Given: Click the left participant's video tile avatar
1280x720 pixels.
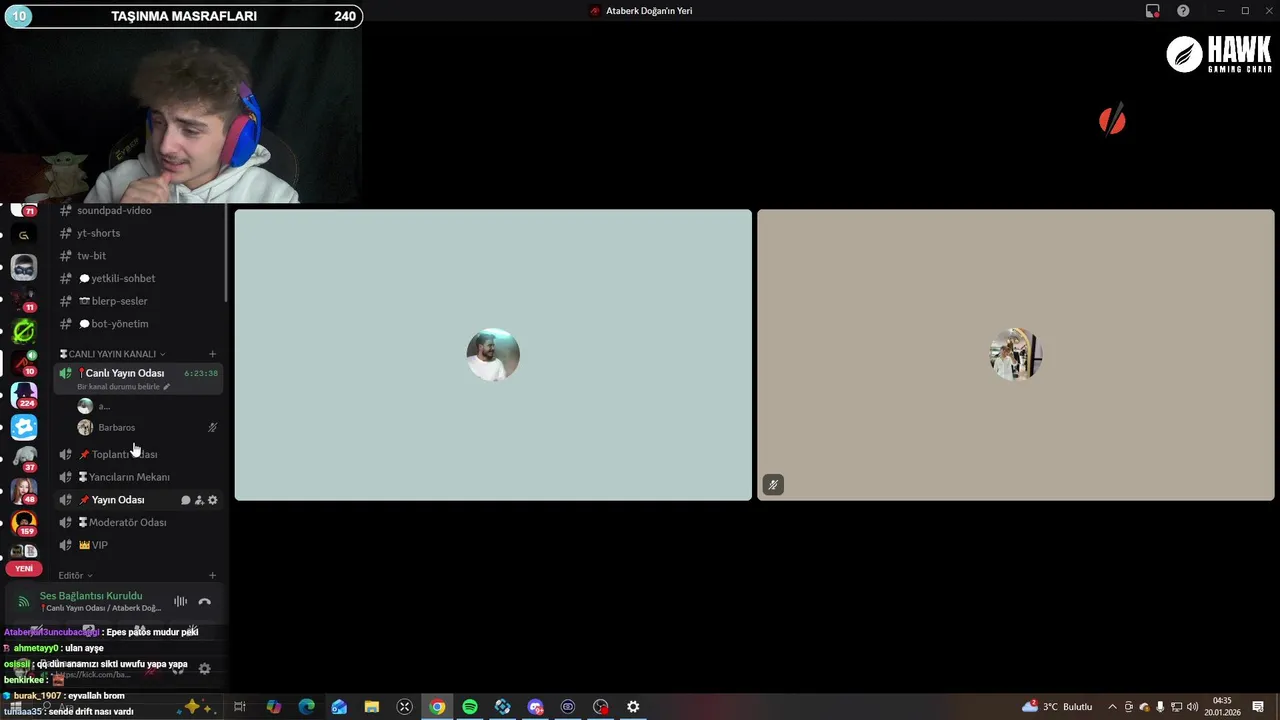Looking at the screenshot, I should 493,355.
